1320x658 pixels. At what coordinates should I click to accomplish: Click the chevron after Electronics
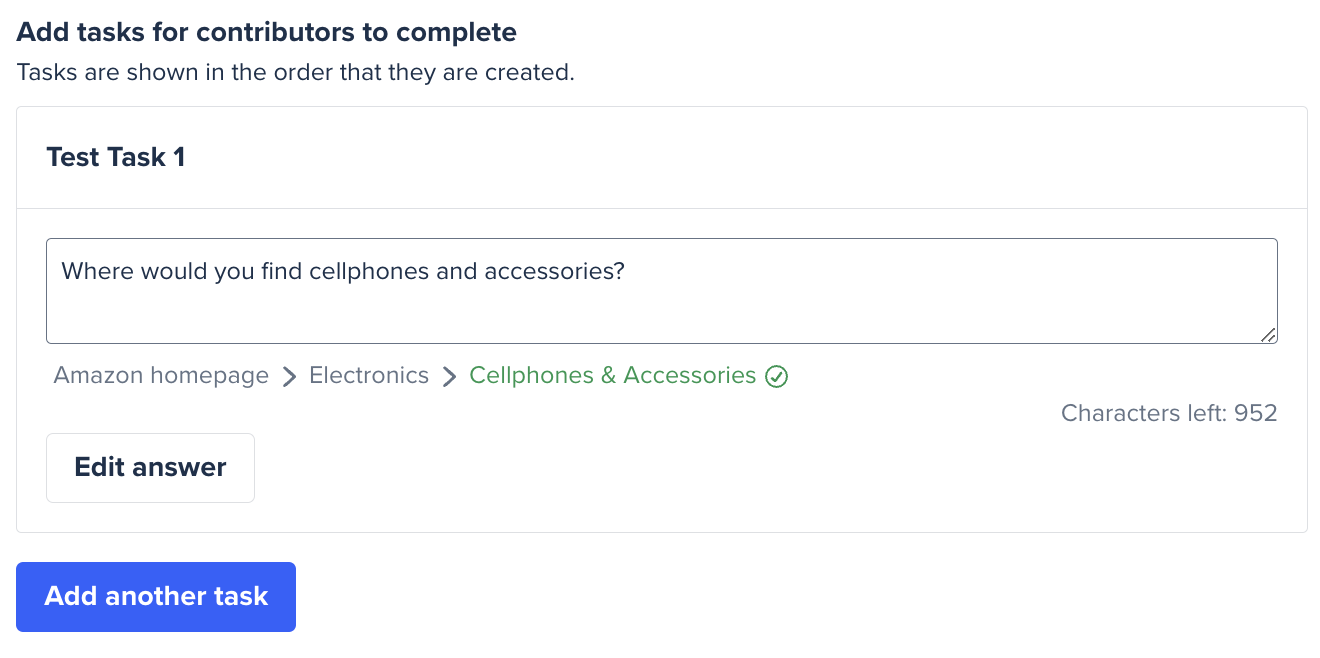pyautogui.click(x=449, y=377)
